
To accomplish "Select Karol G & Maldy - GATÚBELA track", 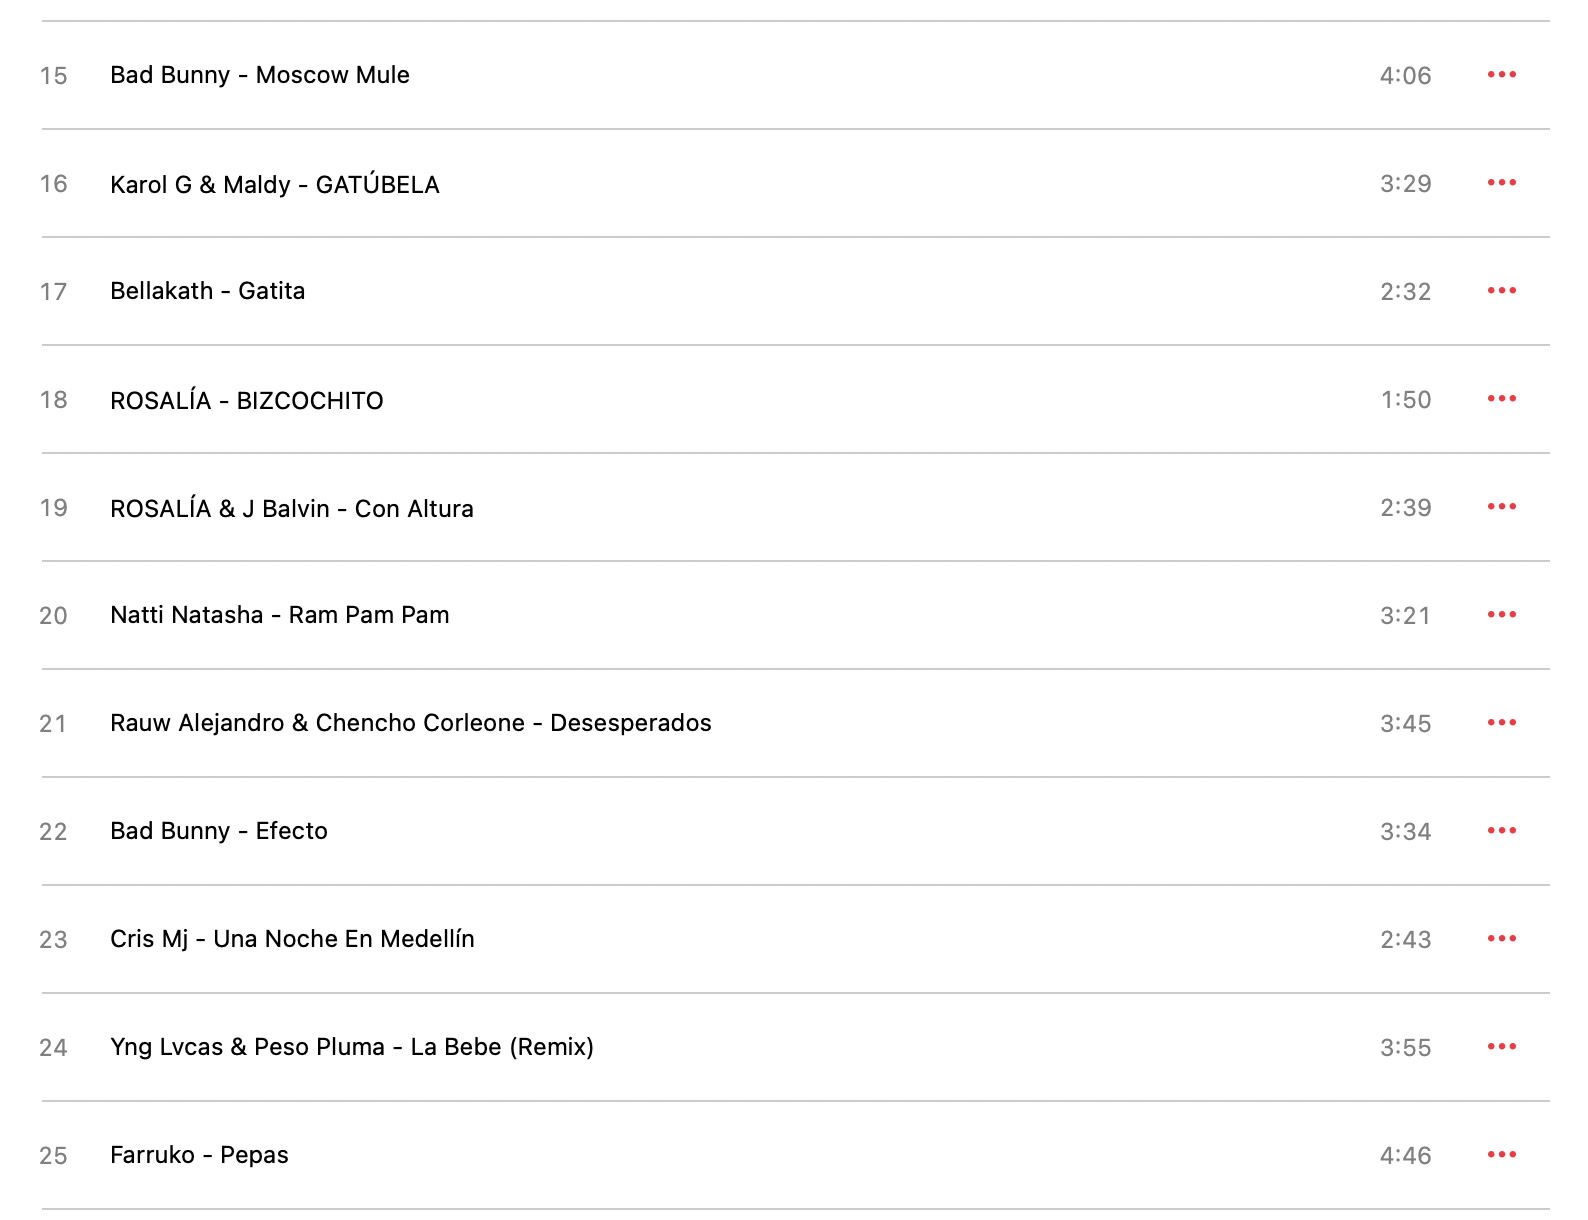I will 795,183.
